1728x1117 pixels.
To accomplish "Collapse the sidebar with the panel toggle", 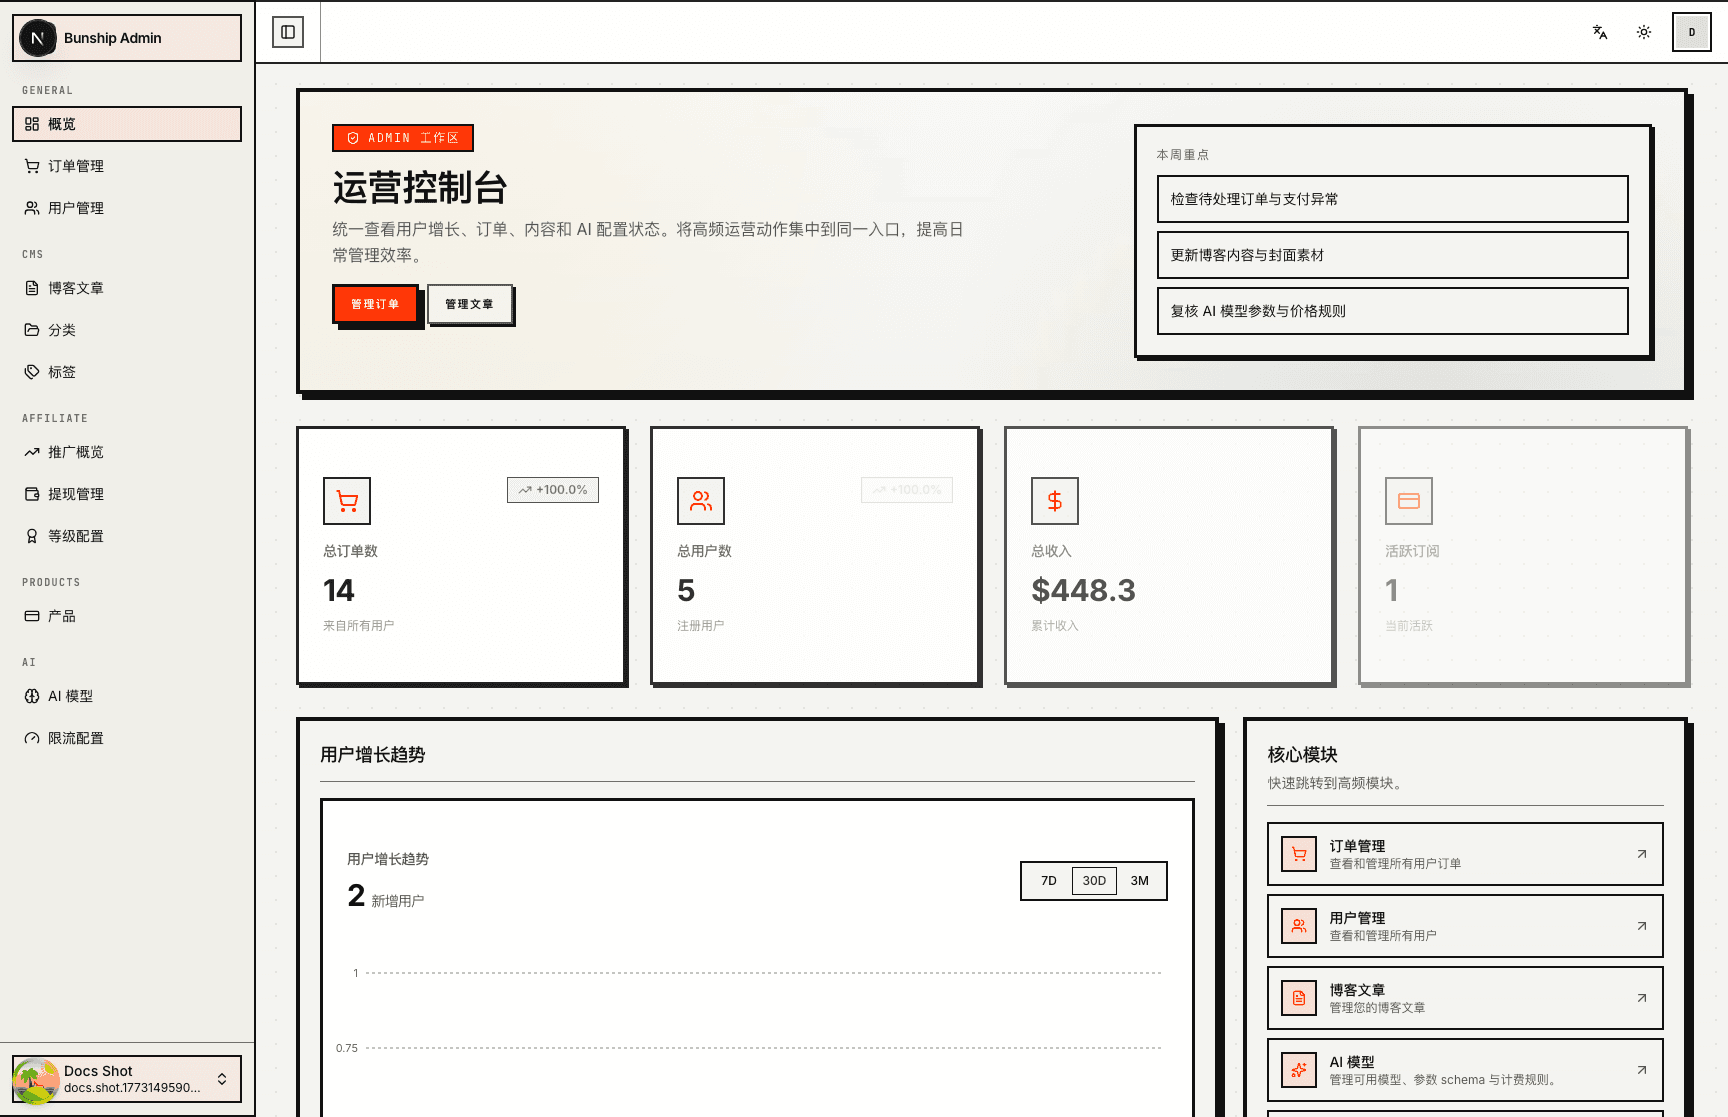I will coord(289,31).
